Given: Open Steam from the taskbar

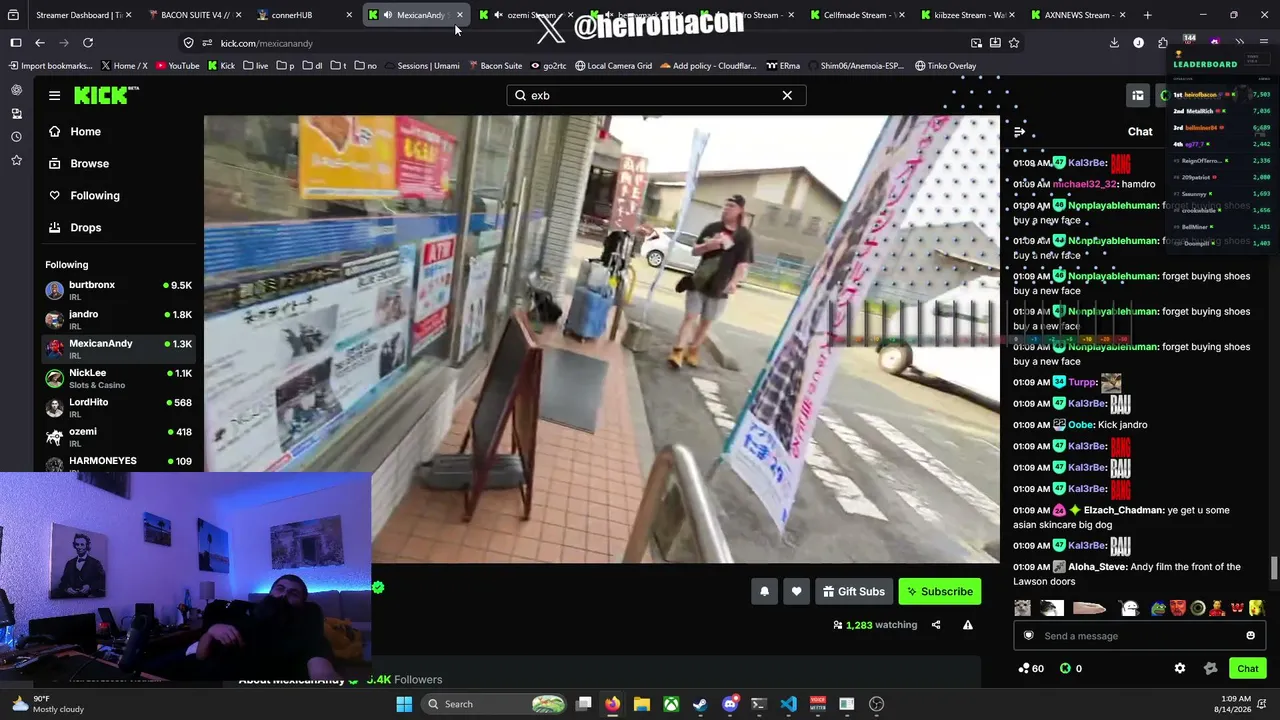Looking at the screenshot, I should 700,704.
